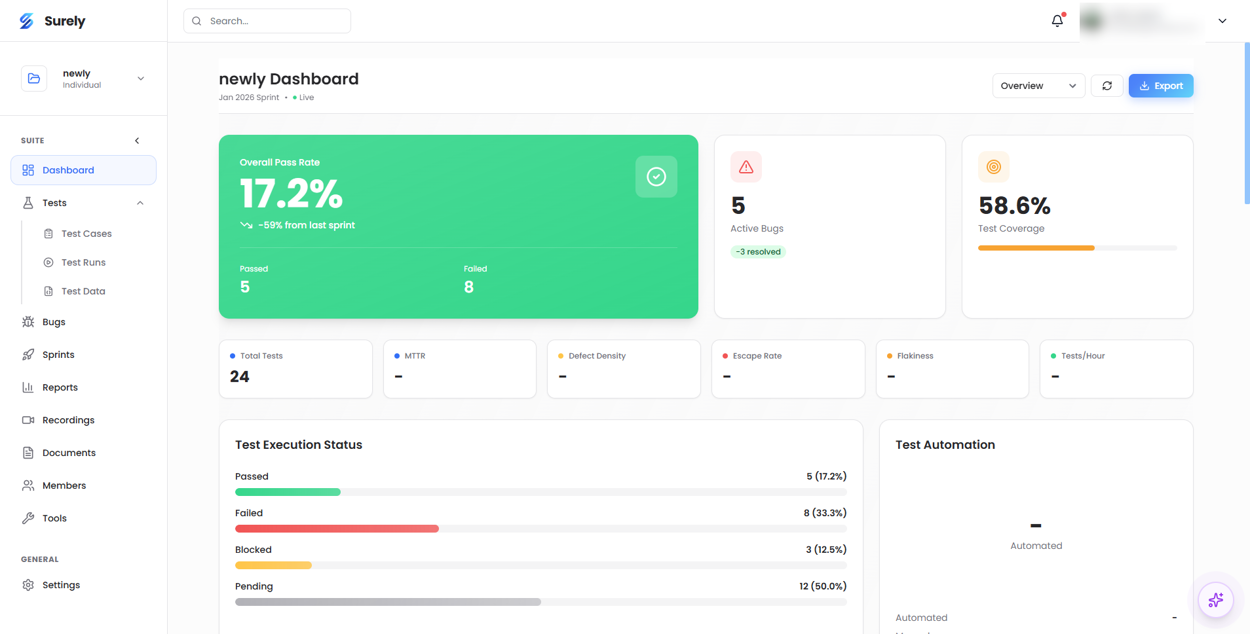The image size is (1250, 634).
Task: Click the Dashboard grid icon in sidebar
Action: [28, 170]
